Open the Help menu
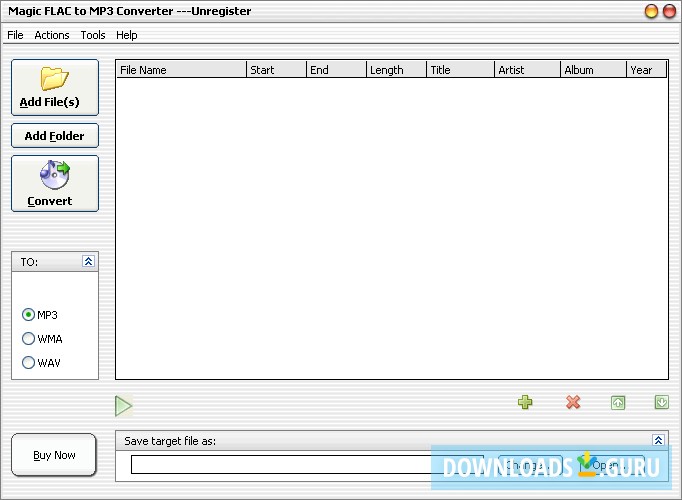This screenshot has height=500, width=682. (127, 35)
